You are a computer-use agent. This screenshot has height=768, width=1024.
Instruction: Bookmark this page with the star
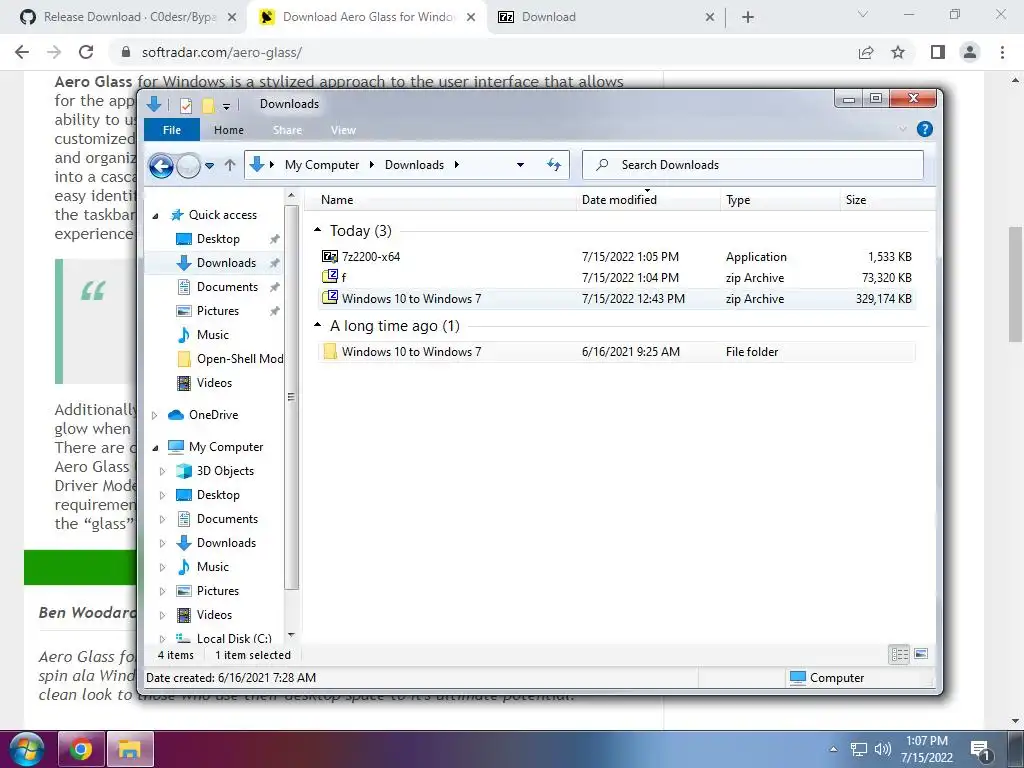[898, 52]
